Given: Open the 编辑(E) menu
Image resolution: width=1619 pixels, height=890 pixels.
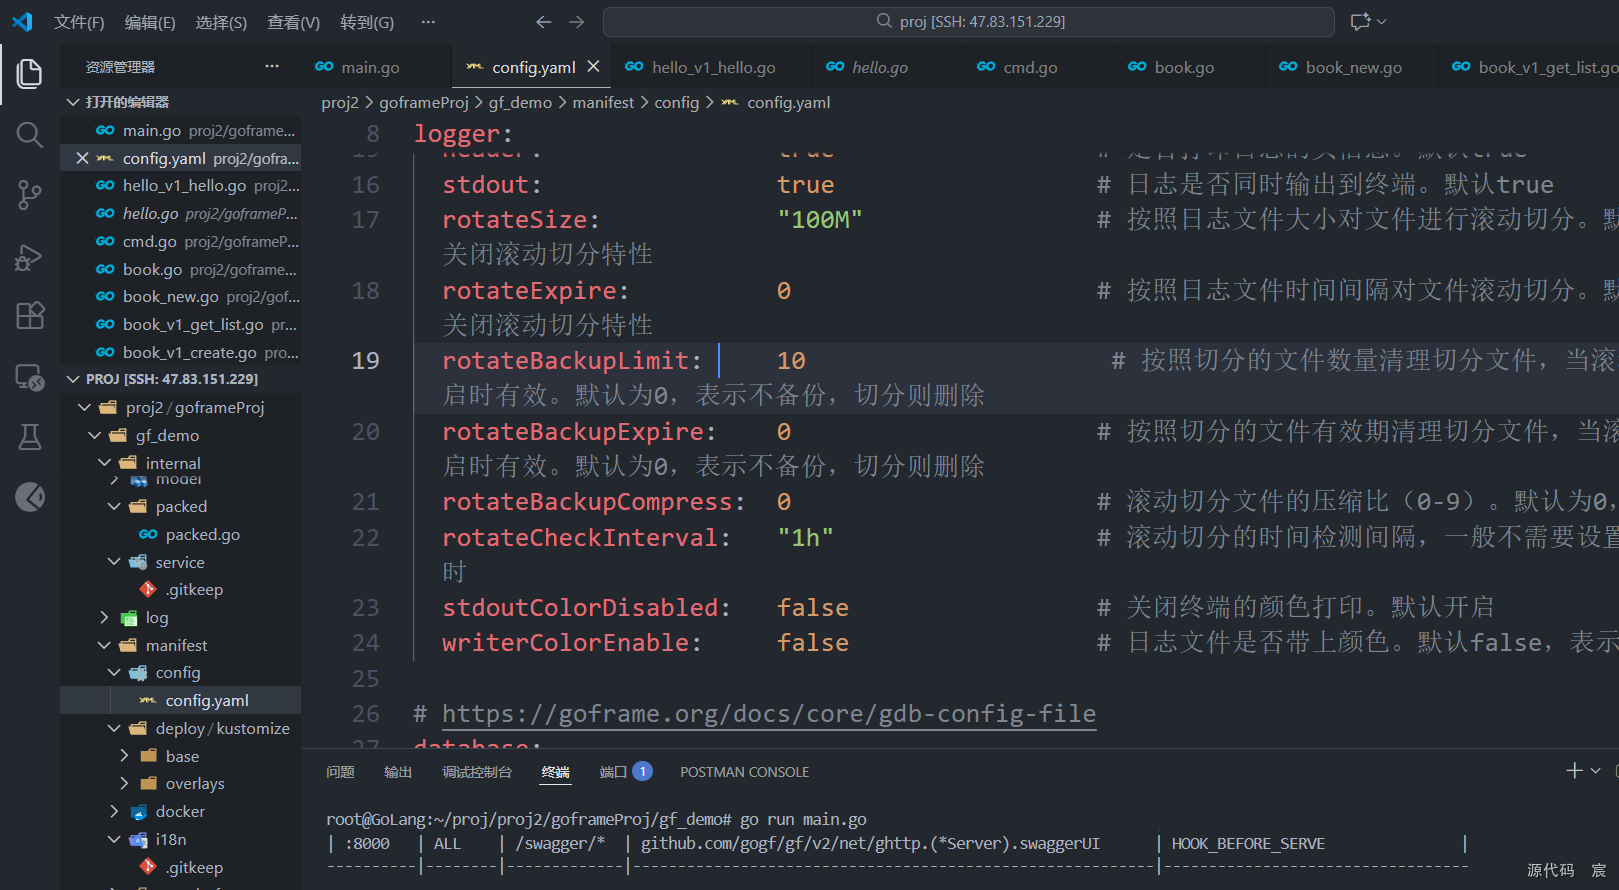Looking at the screenshot, I should click(x=150, y=22).
